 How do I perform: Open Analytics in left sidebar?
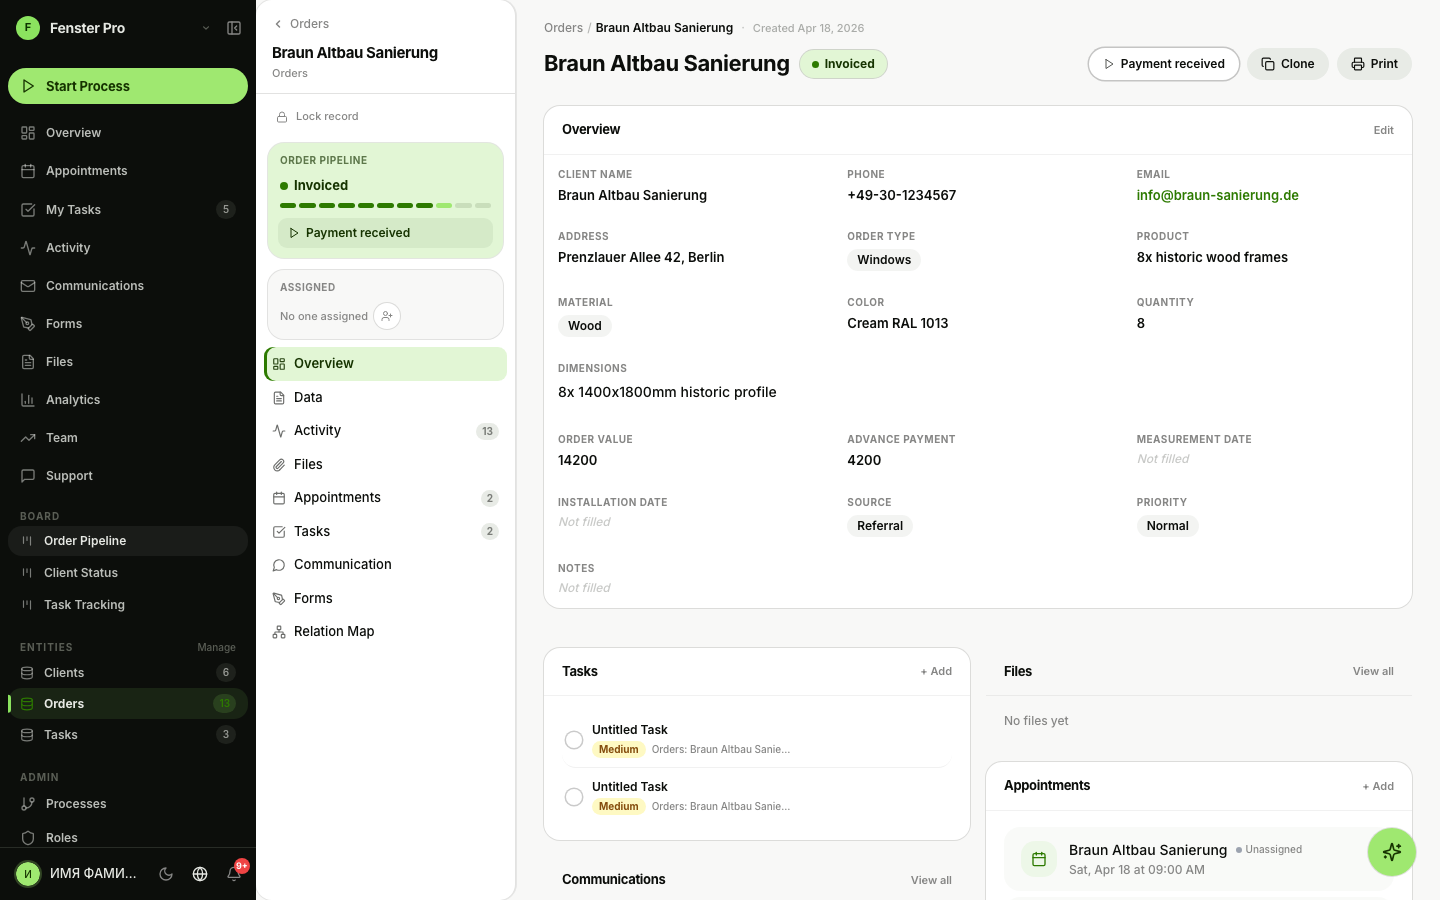point(73,400)
